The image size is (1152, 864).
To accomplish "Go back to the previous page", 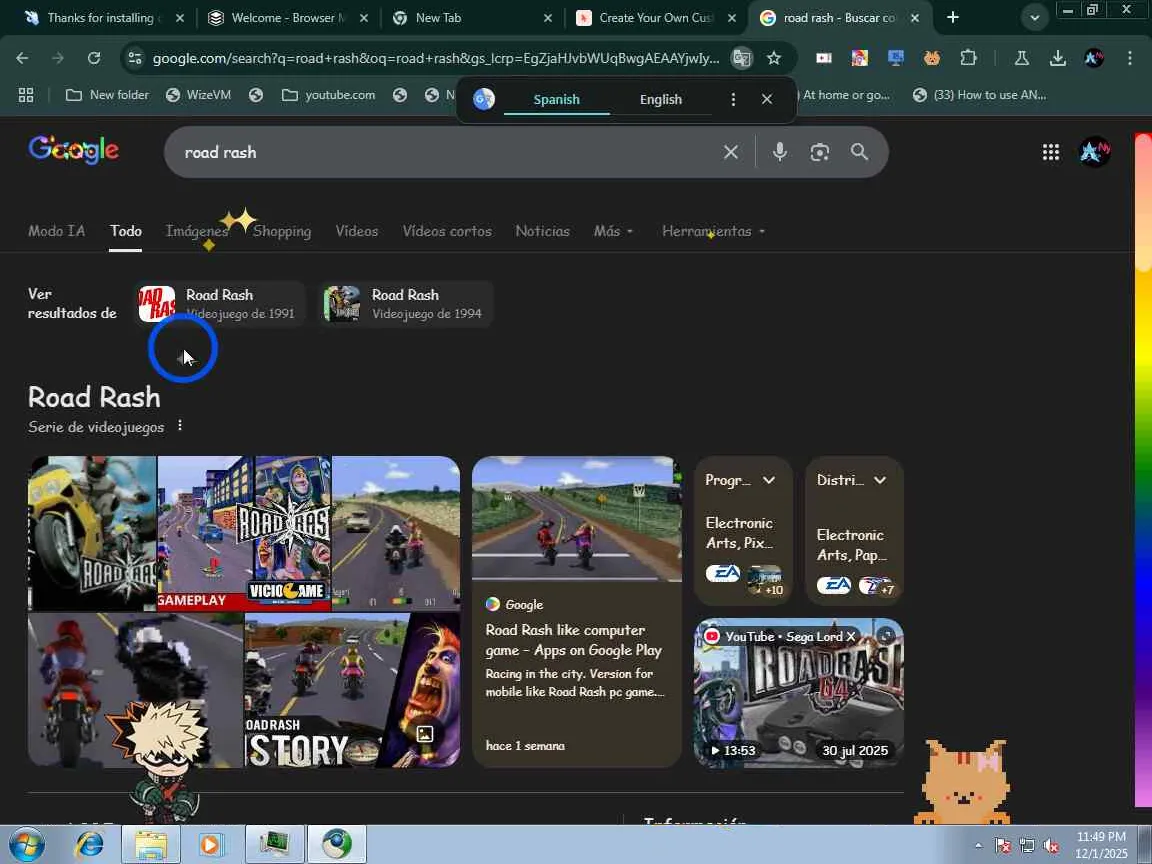I will click(22, 58).
